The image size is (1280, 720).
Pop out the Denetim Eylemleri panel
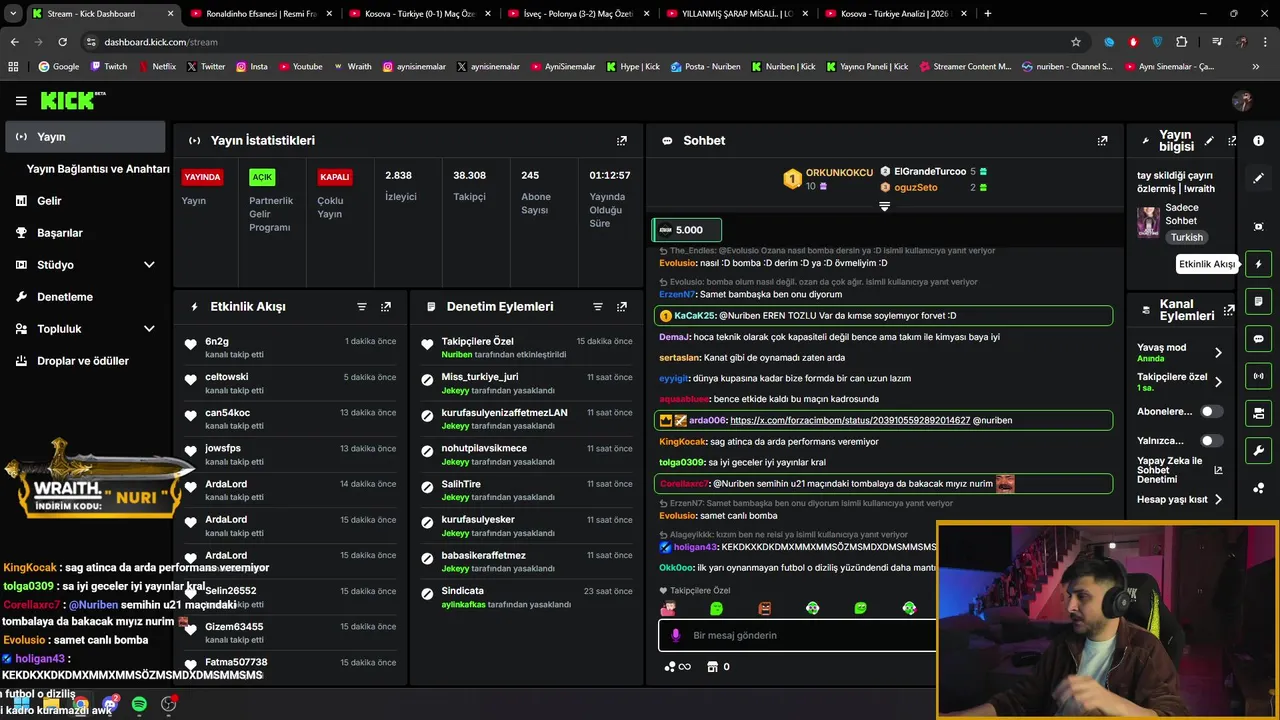tap(622, 307)
